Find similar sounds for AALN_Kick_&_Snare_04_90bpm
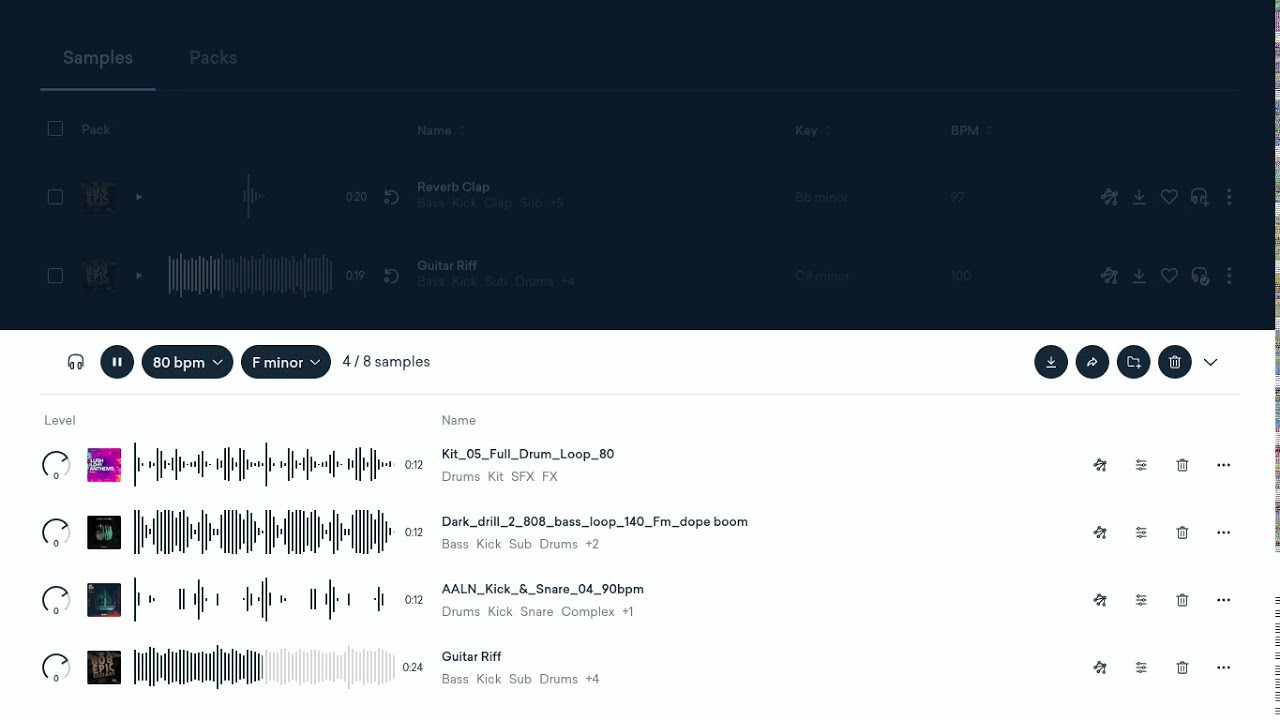Viewport: 1280px width, 720px height. click(x=1100, y=600)
